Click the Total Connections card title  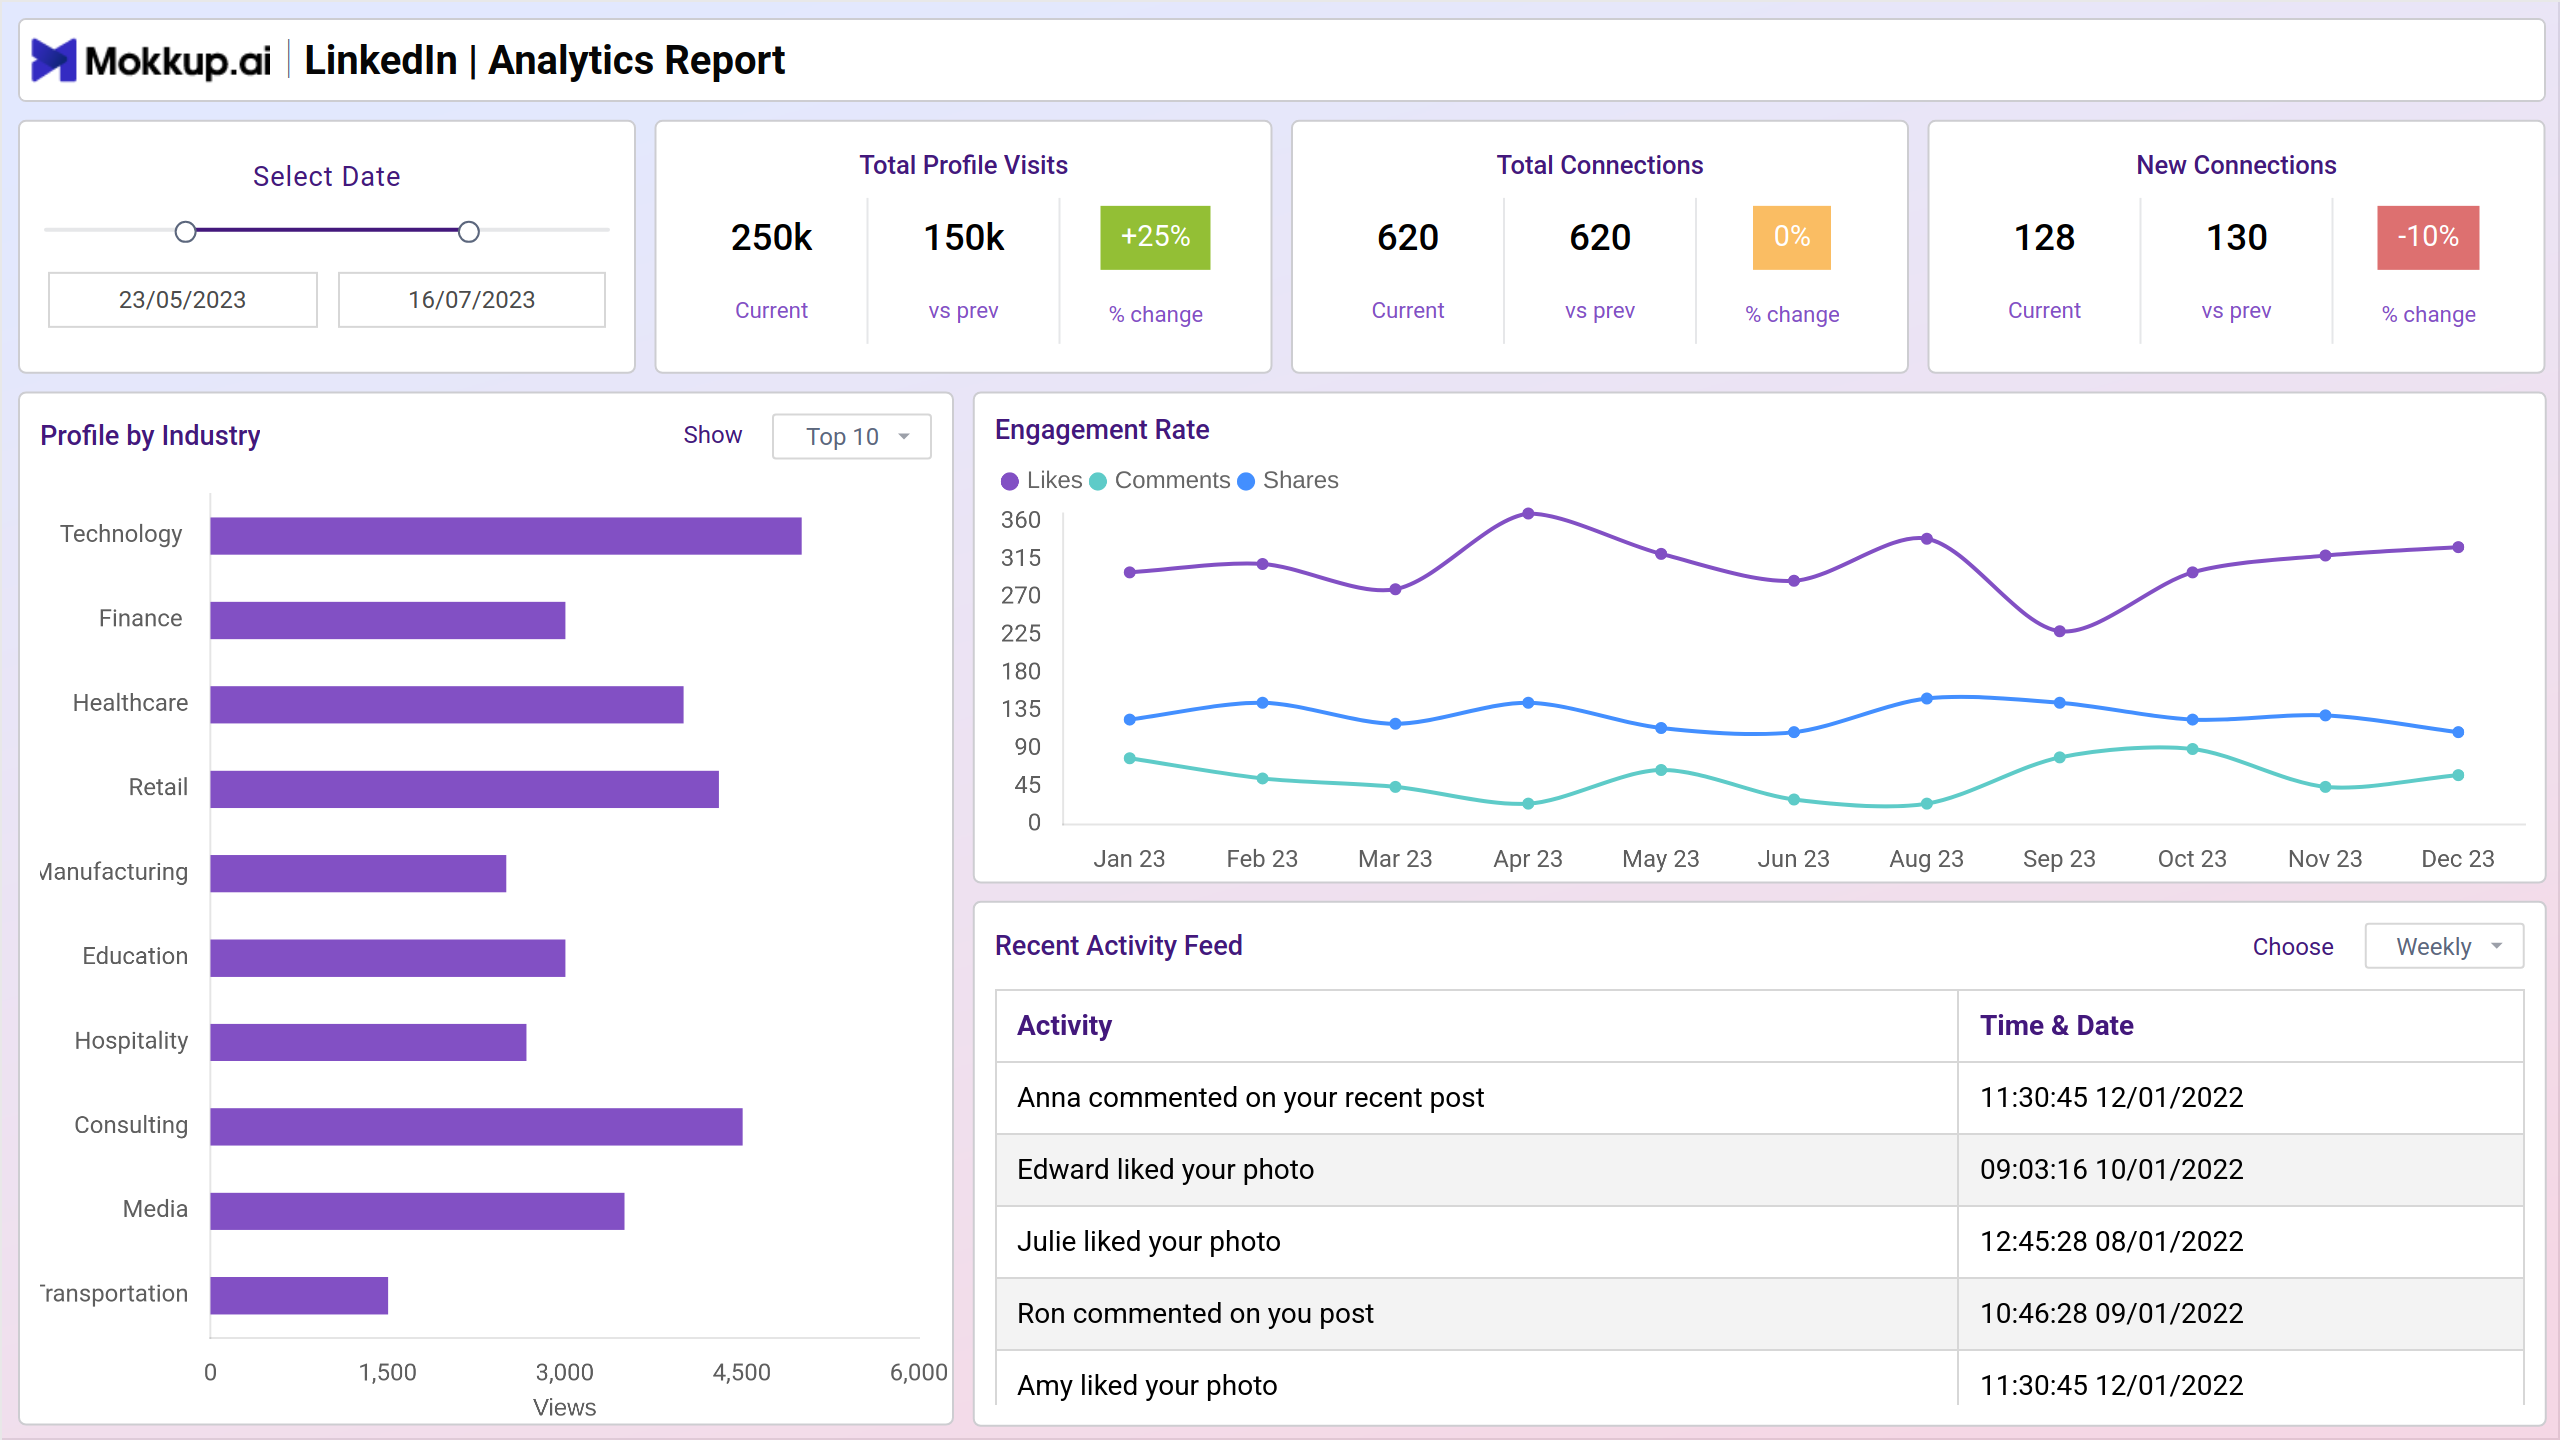click(1599, 165)
